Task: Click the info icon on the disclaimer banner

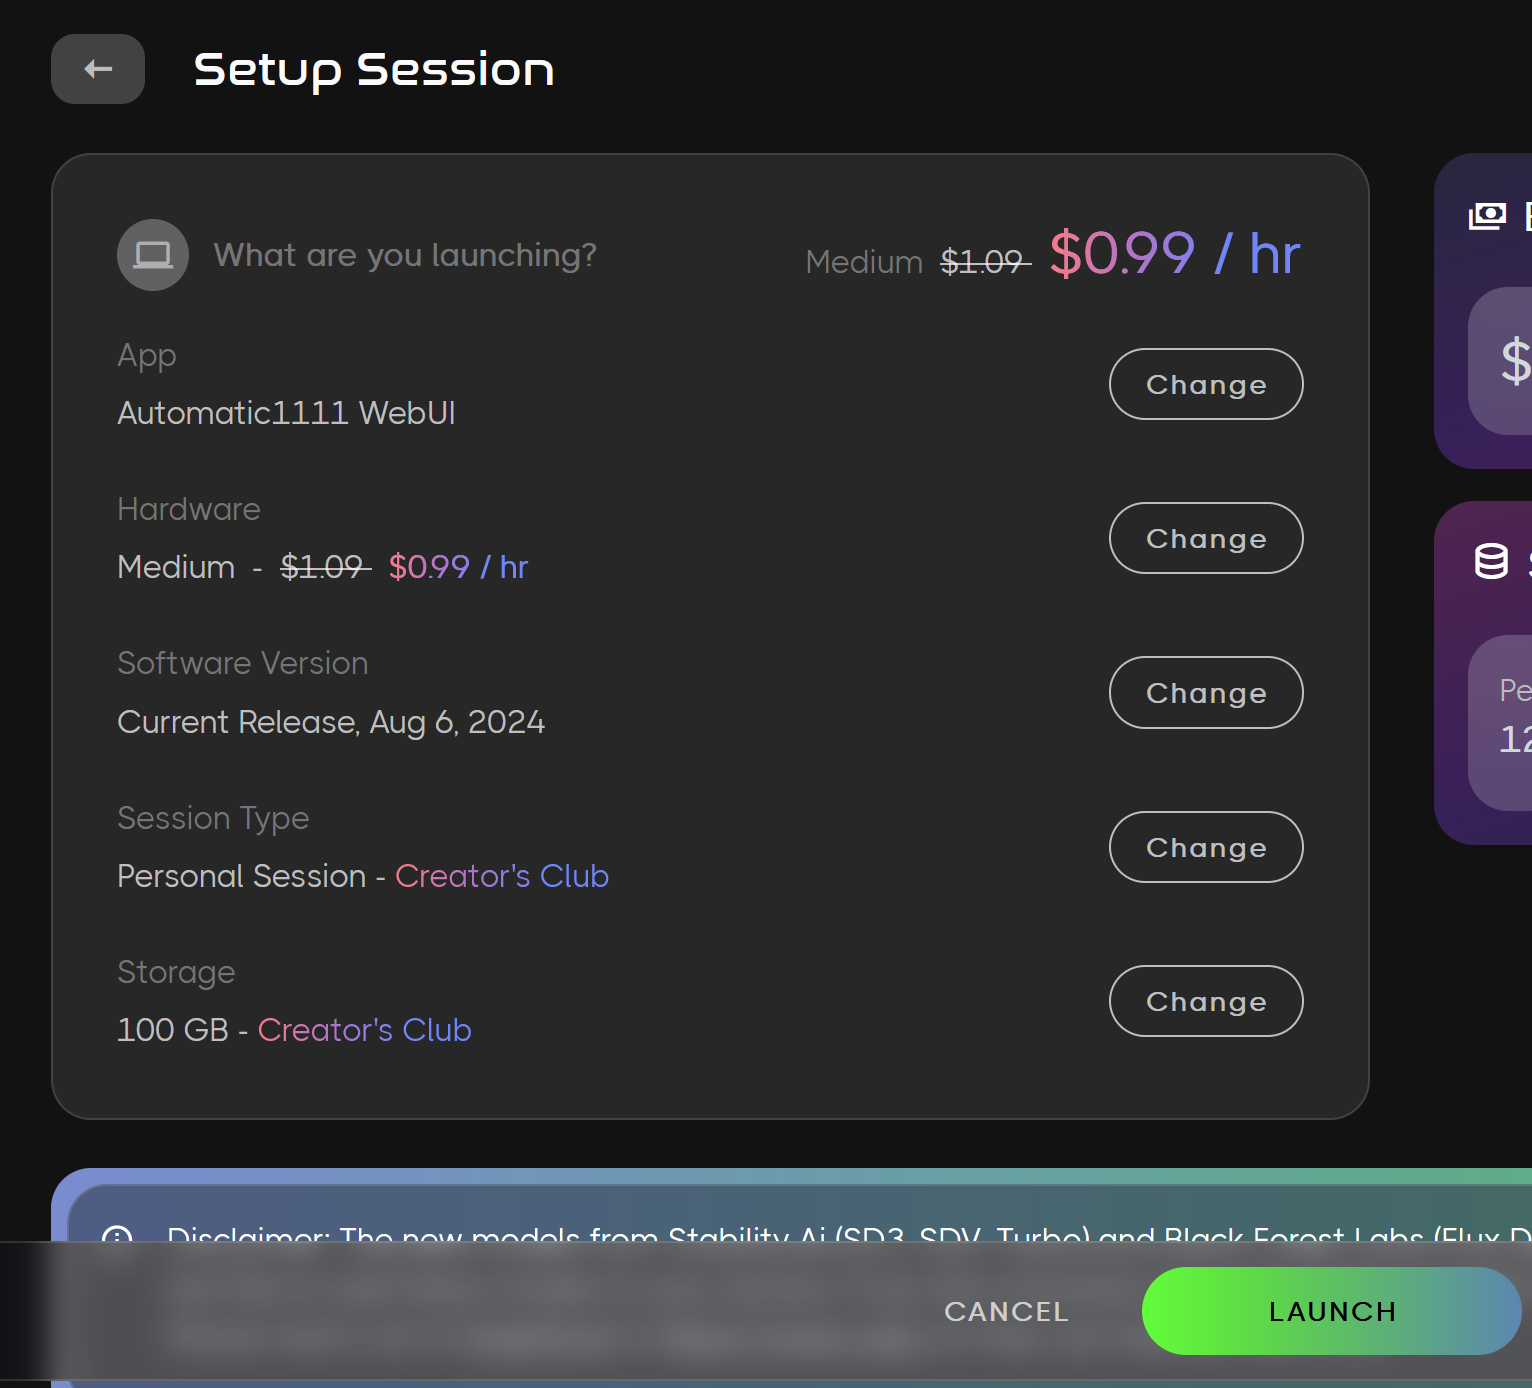Action: [x=119, y=1238]
